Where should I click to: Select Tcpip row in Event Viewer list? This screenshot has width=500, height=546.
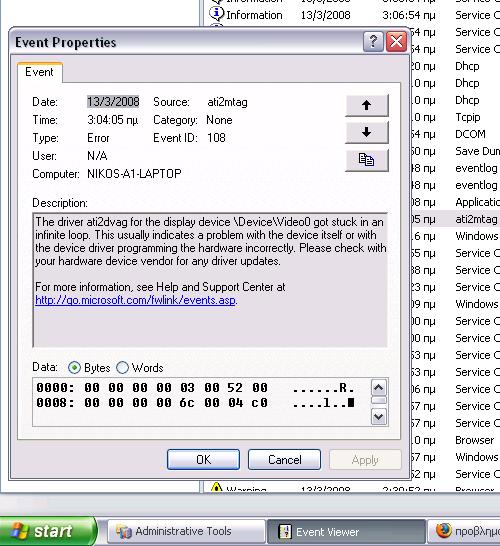pyautogui.click(x=455, y=117)
